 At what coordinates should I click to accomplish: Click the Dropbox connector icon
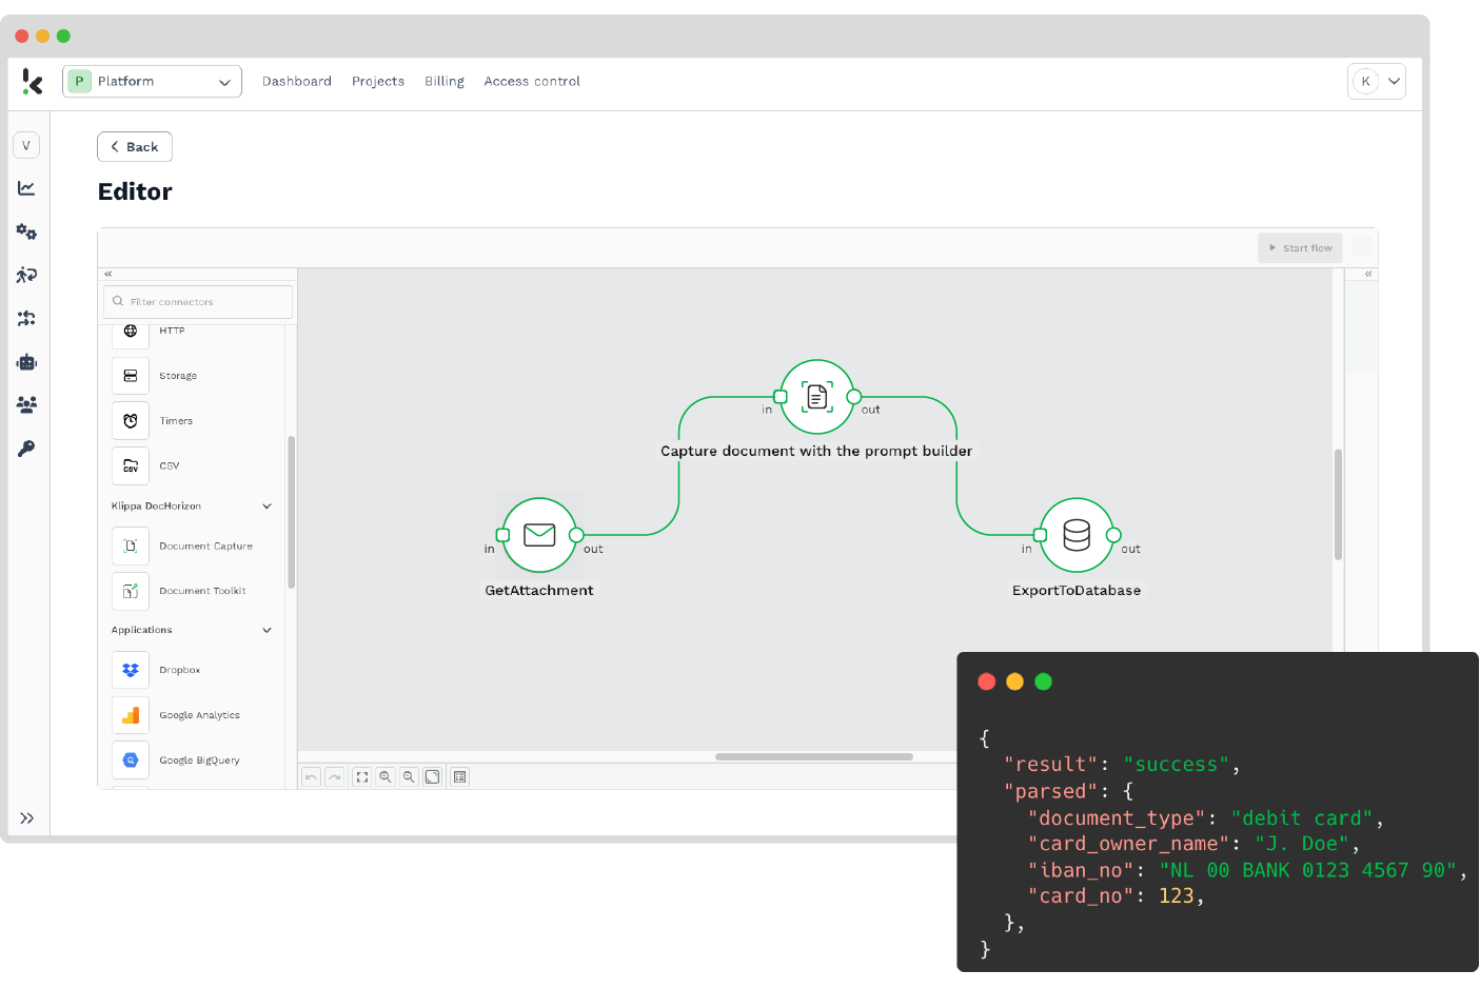tap(130, 669)
